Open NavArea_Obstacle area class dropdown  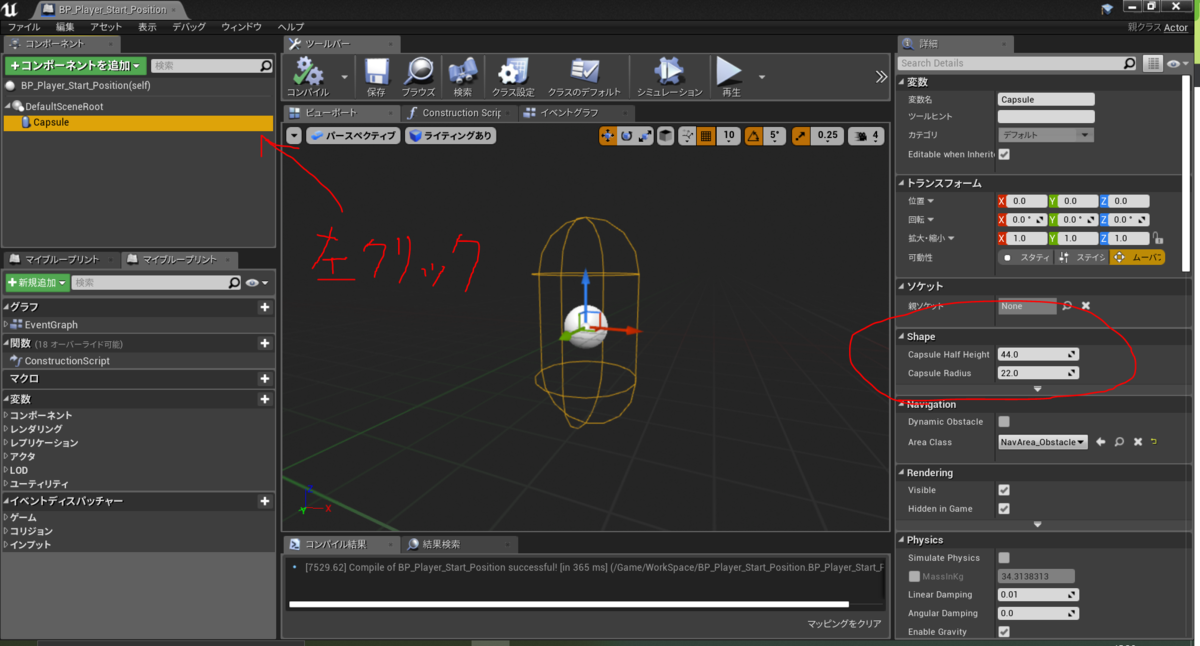[1042, 442]
